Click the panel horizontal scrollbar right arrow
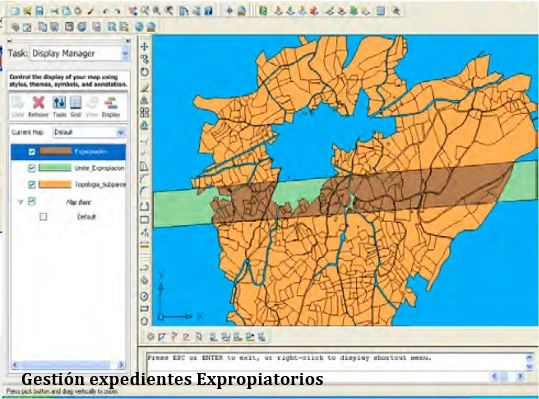Screen dimensions: 539x399 (x=121, y=365)
